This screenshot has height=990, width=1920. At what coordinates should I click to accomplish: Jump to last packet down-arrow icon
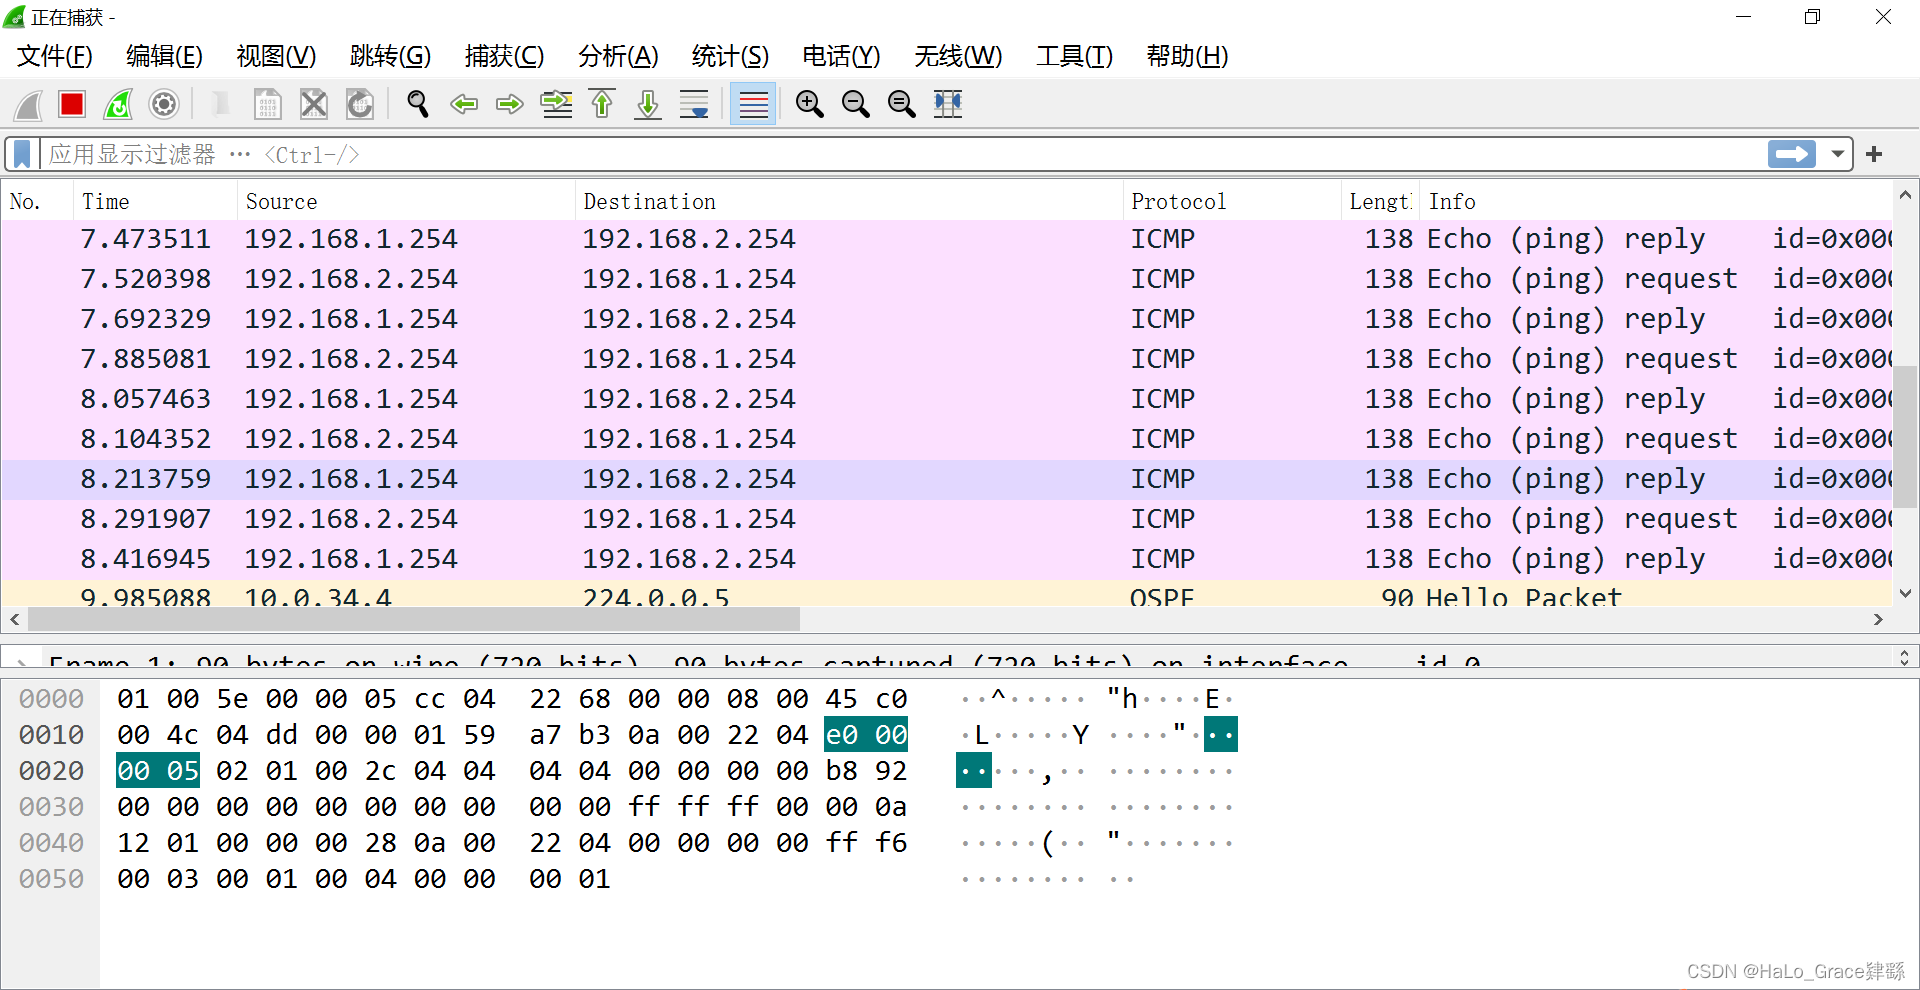click(x=648, y=104)
